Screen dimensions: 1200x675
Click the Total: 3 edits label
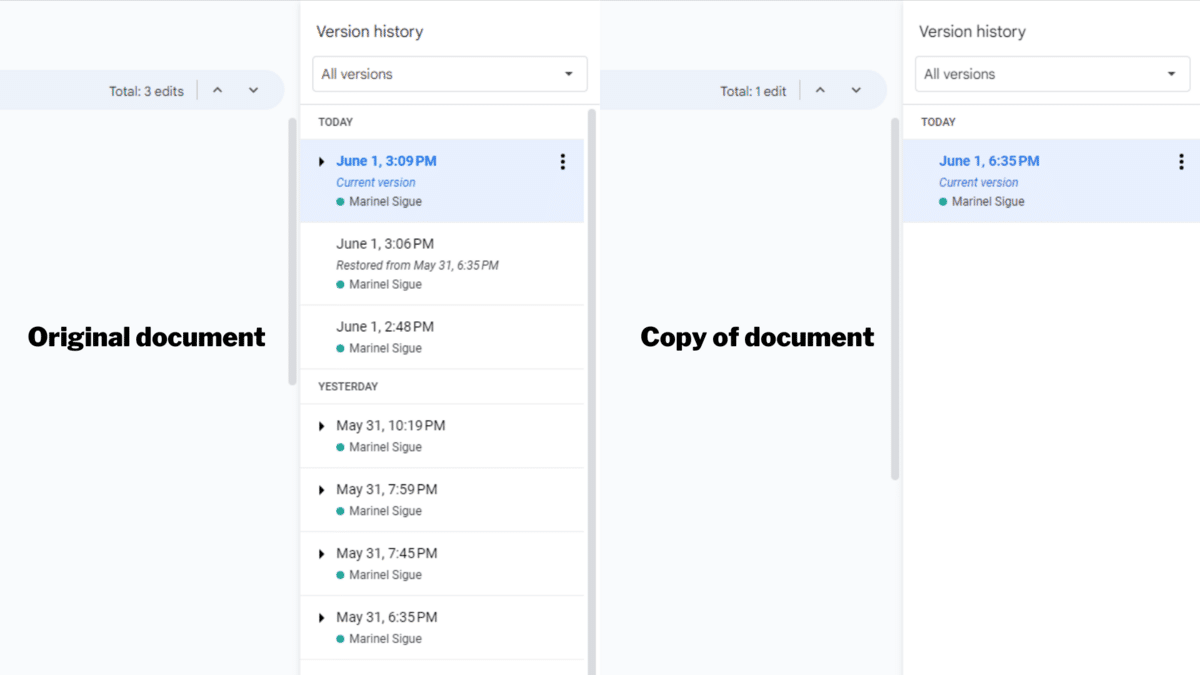click(146, 91)
